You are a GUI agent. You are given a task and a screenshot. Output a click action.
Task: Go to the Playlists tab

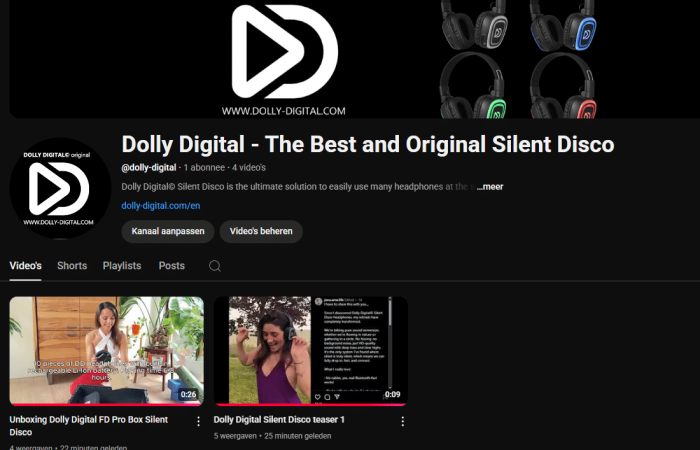(x=122, y=266)
